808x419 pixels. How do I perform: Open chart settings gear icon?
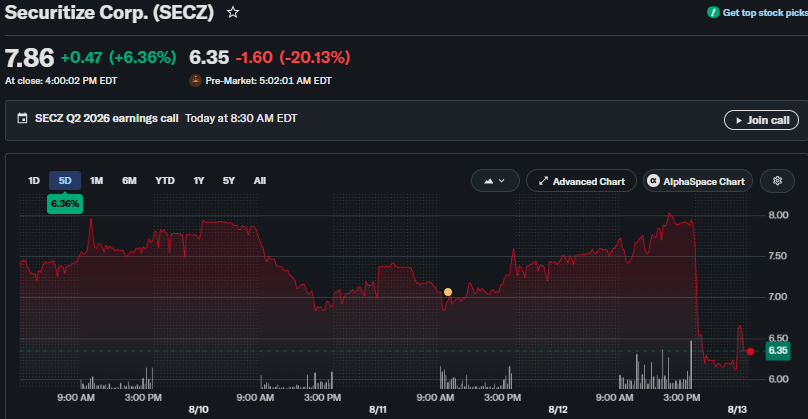777,181
